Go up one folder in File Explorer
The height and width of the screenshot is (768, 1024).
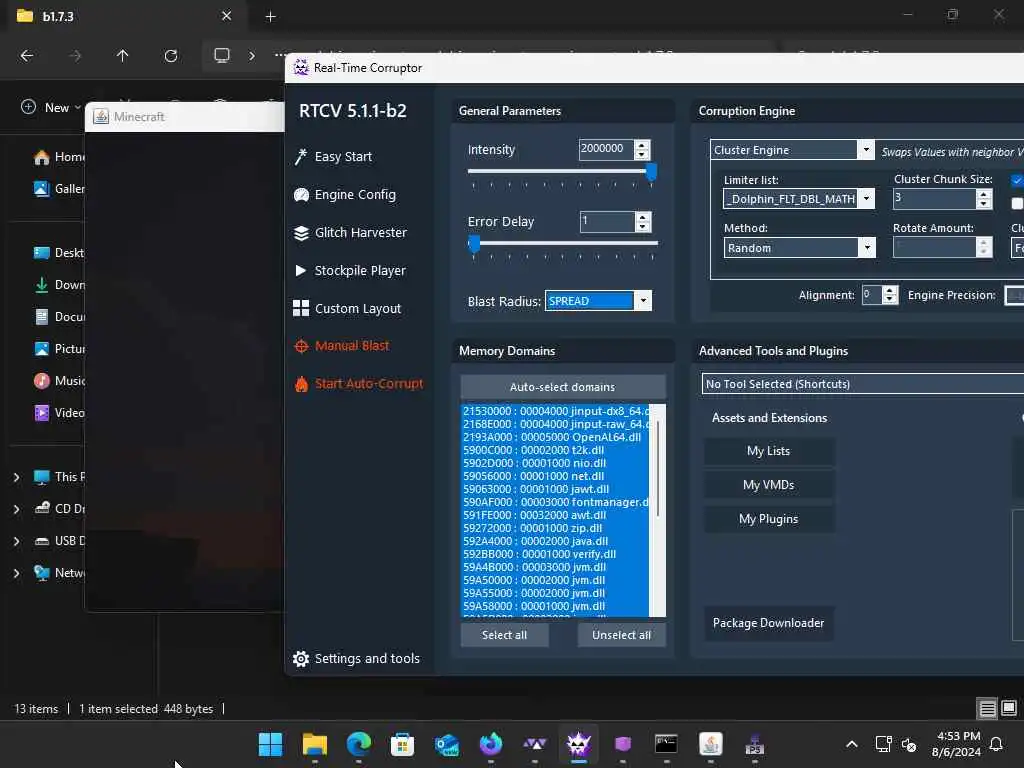[x=122, y=56]
